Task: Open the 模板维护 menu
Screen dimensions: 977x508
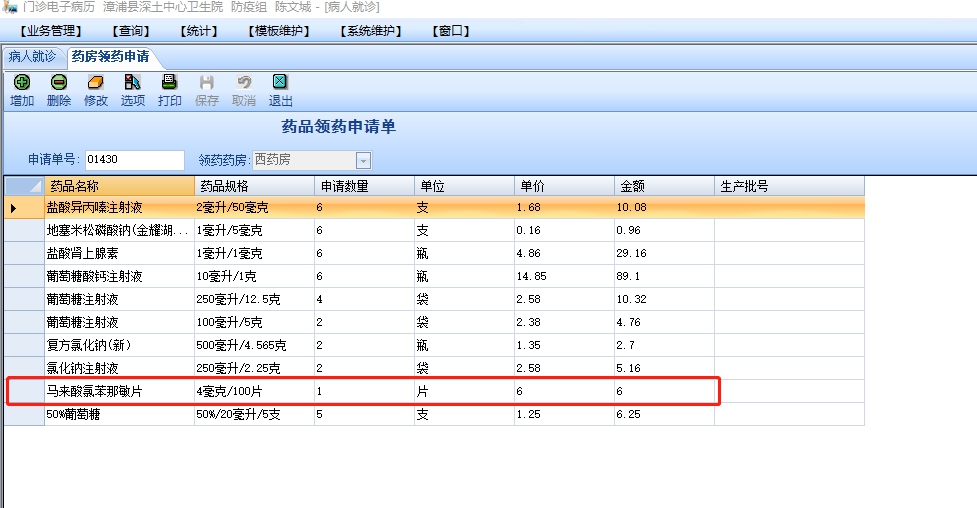Action: point(279,31)
